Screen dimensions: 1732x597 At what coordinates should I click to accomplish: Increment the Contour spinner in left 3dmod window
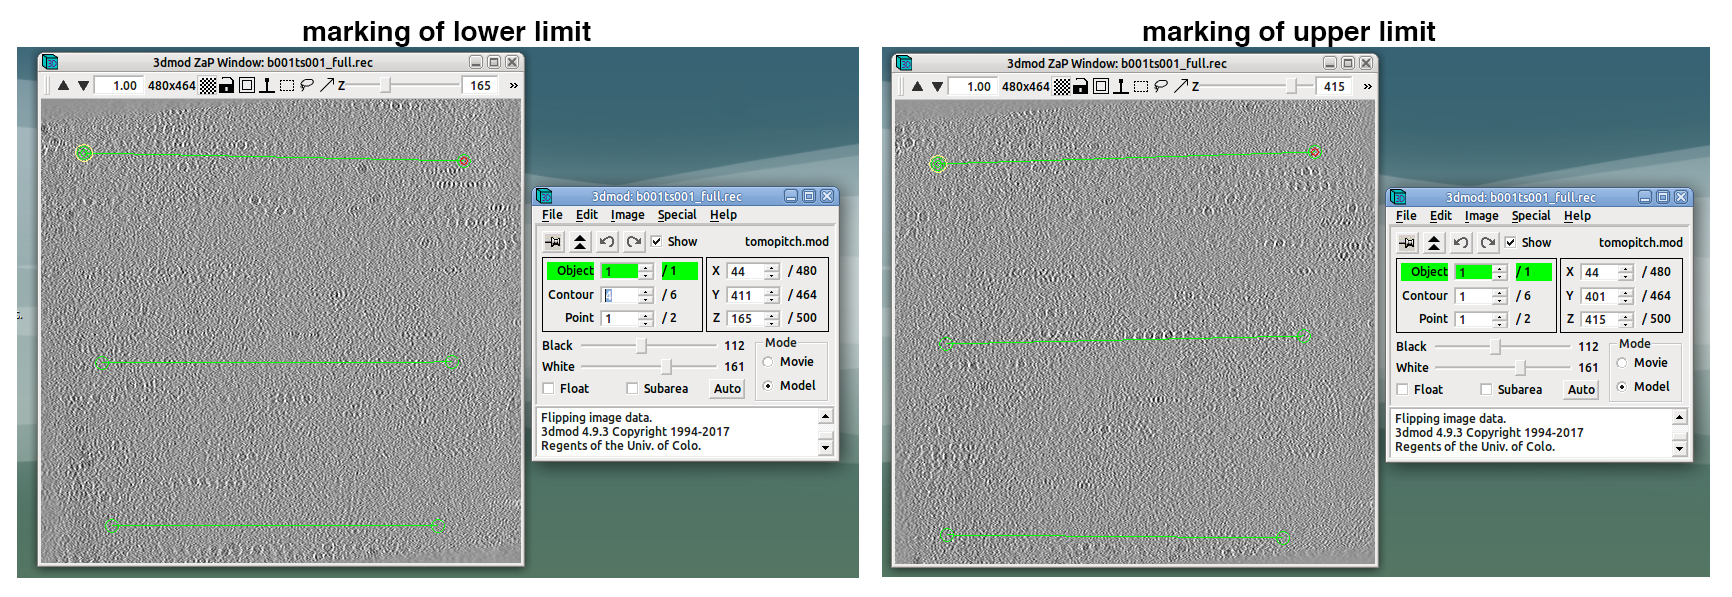[646, 291]
